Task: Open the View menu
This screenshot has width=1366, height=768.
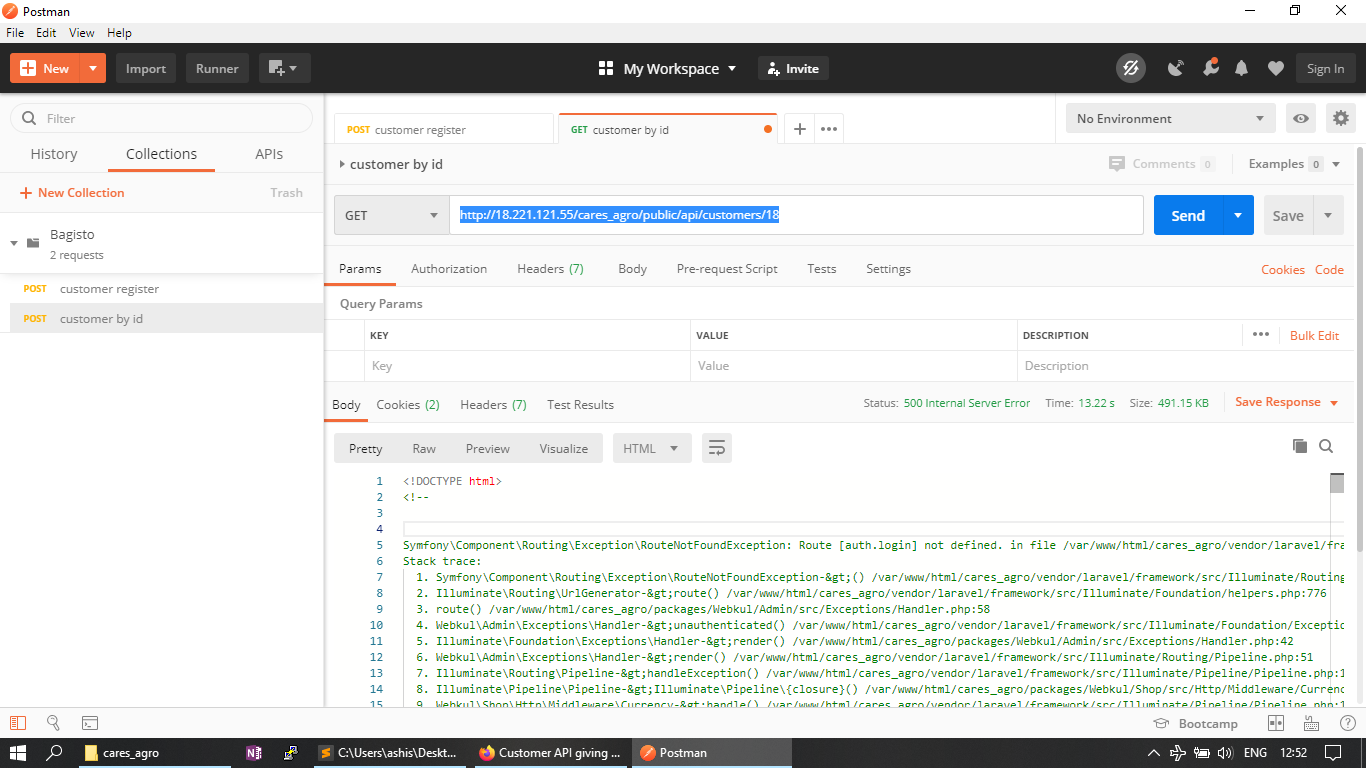Action: click(82, 32)
